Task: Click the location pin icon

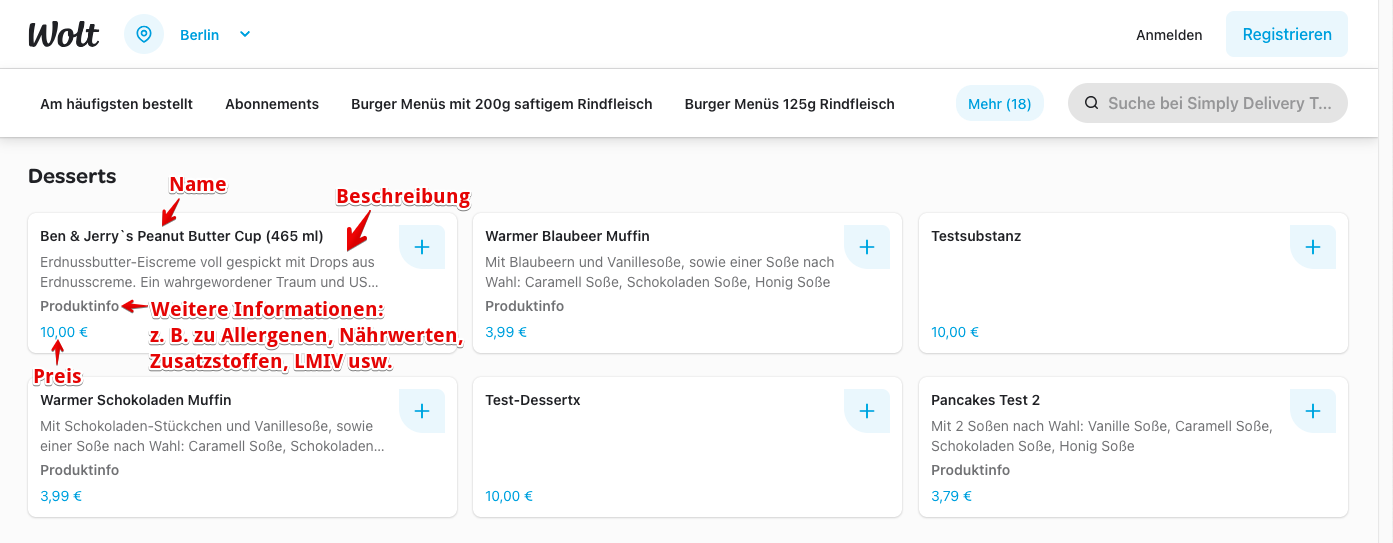Action: coord(144,34)
